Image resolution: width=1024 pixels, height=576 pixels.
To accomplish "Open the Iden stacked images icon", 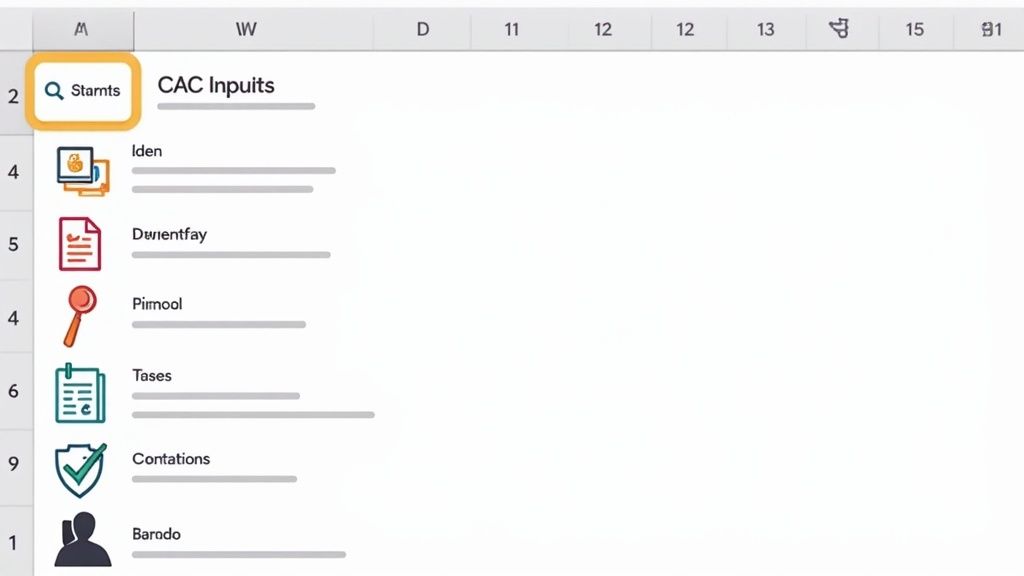I will coord(82,170).
